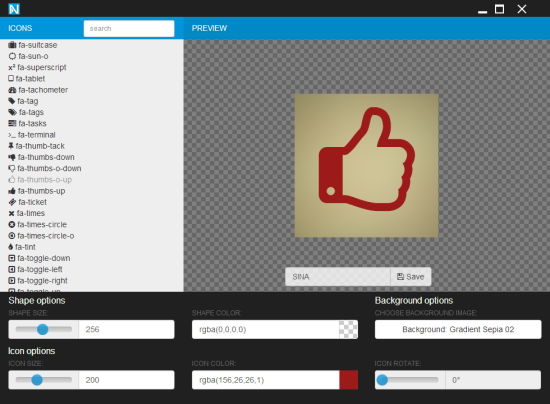Select the fa-ticket icon
Screen dimensions: 550x404
(27, 202)
